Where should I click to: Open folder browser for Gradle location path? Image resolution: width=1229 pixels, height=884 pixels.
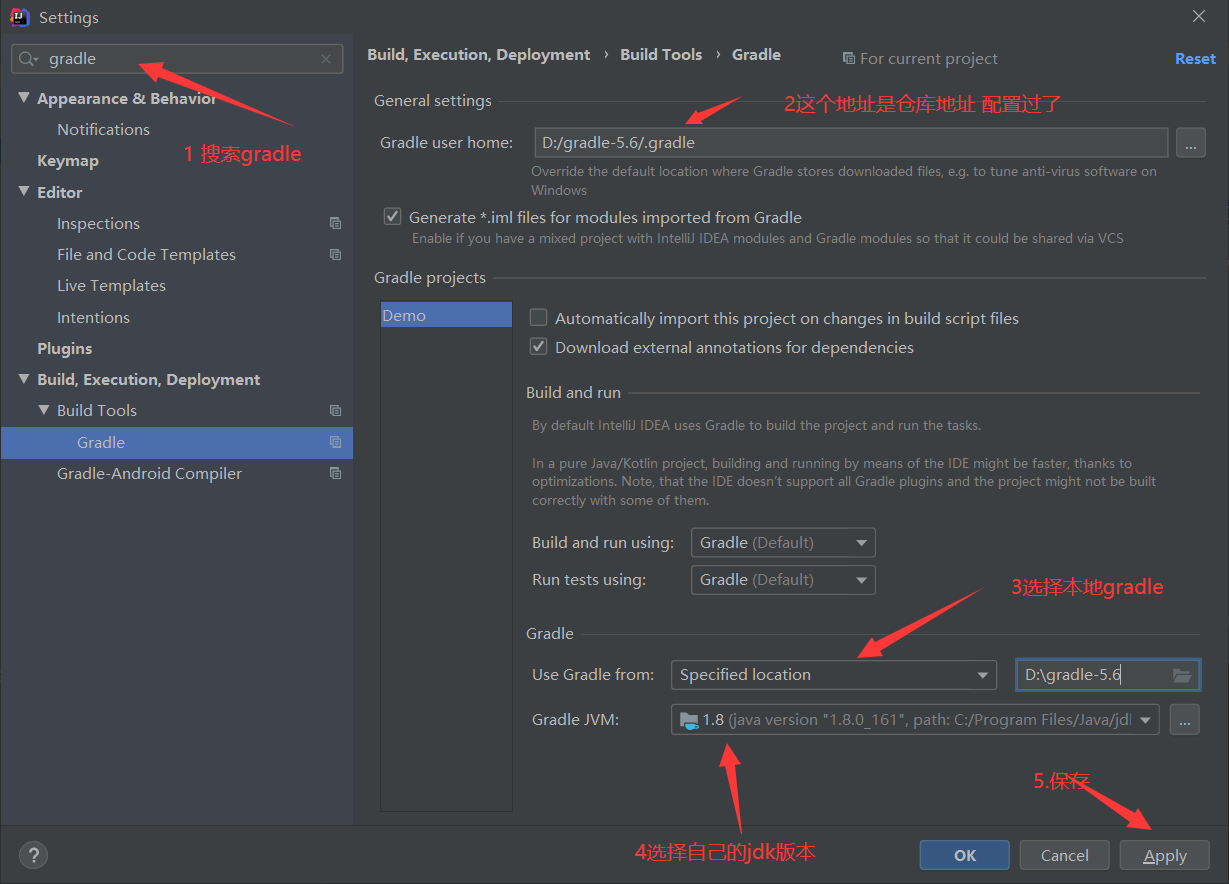tap(1182, 675)
